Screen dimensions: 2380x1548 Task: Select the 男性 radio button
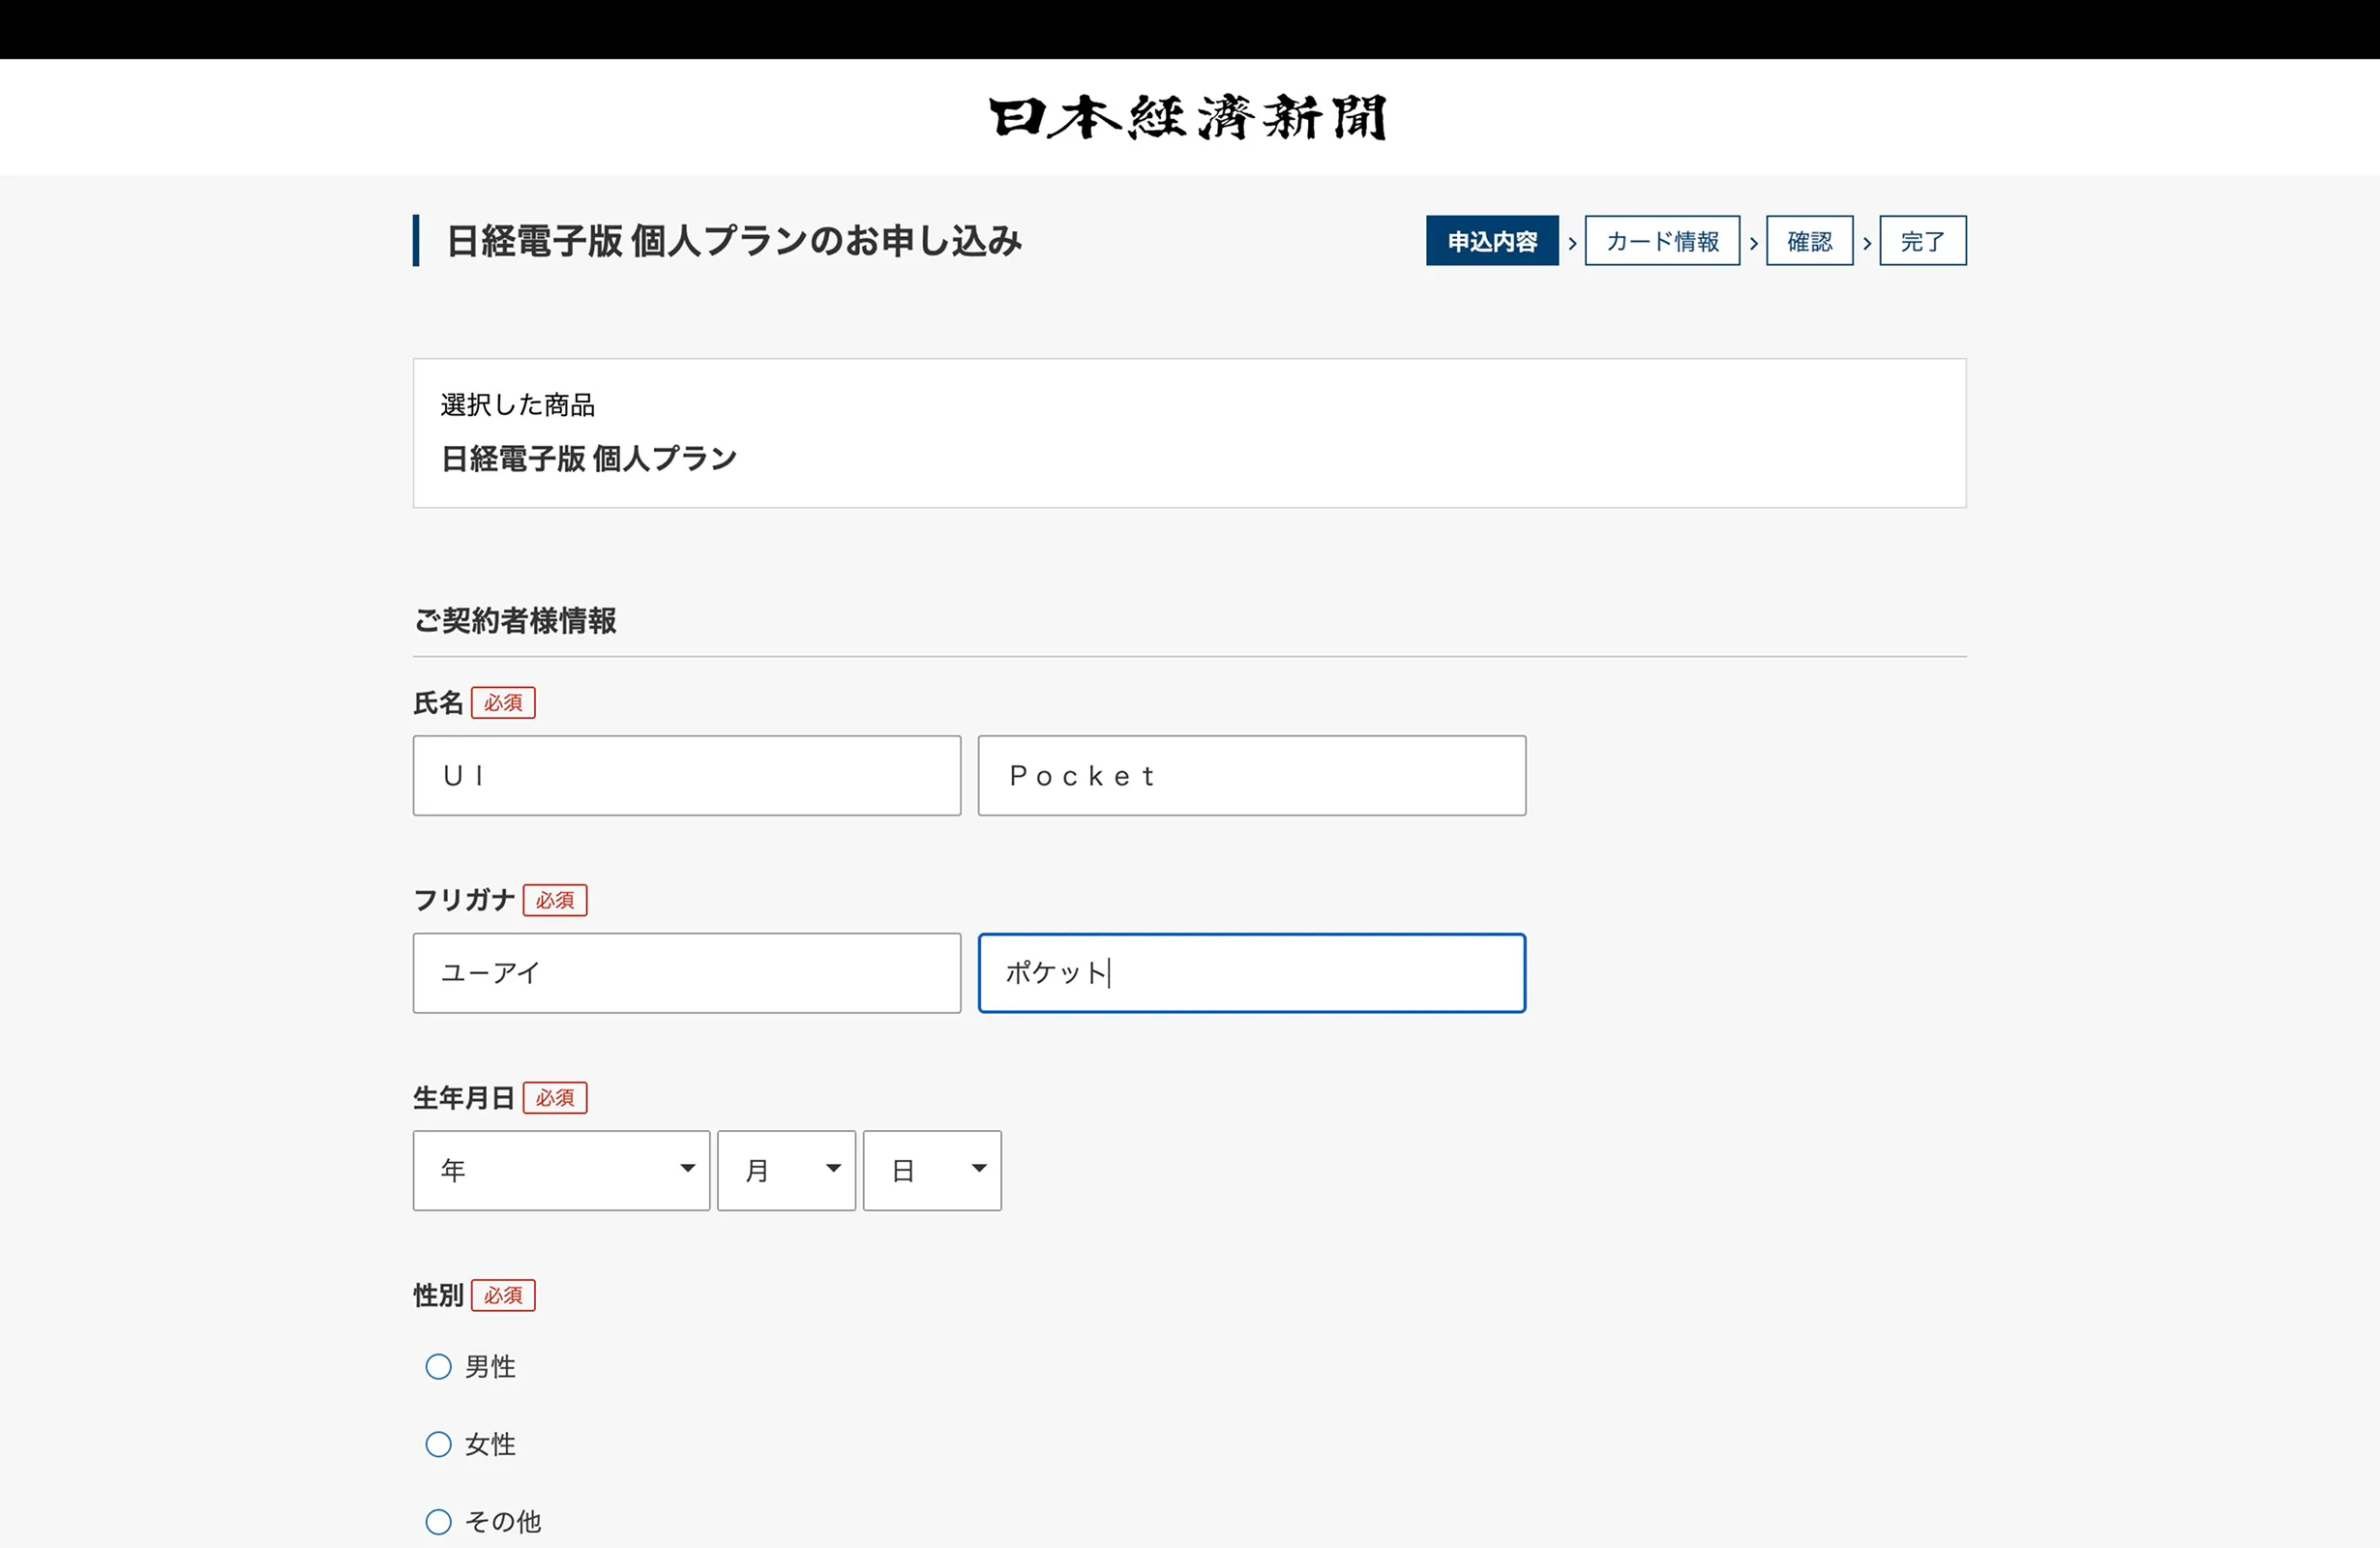[x=438, y=1367]
